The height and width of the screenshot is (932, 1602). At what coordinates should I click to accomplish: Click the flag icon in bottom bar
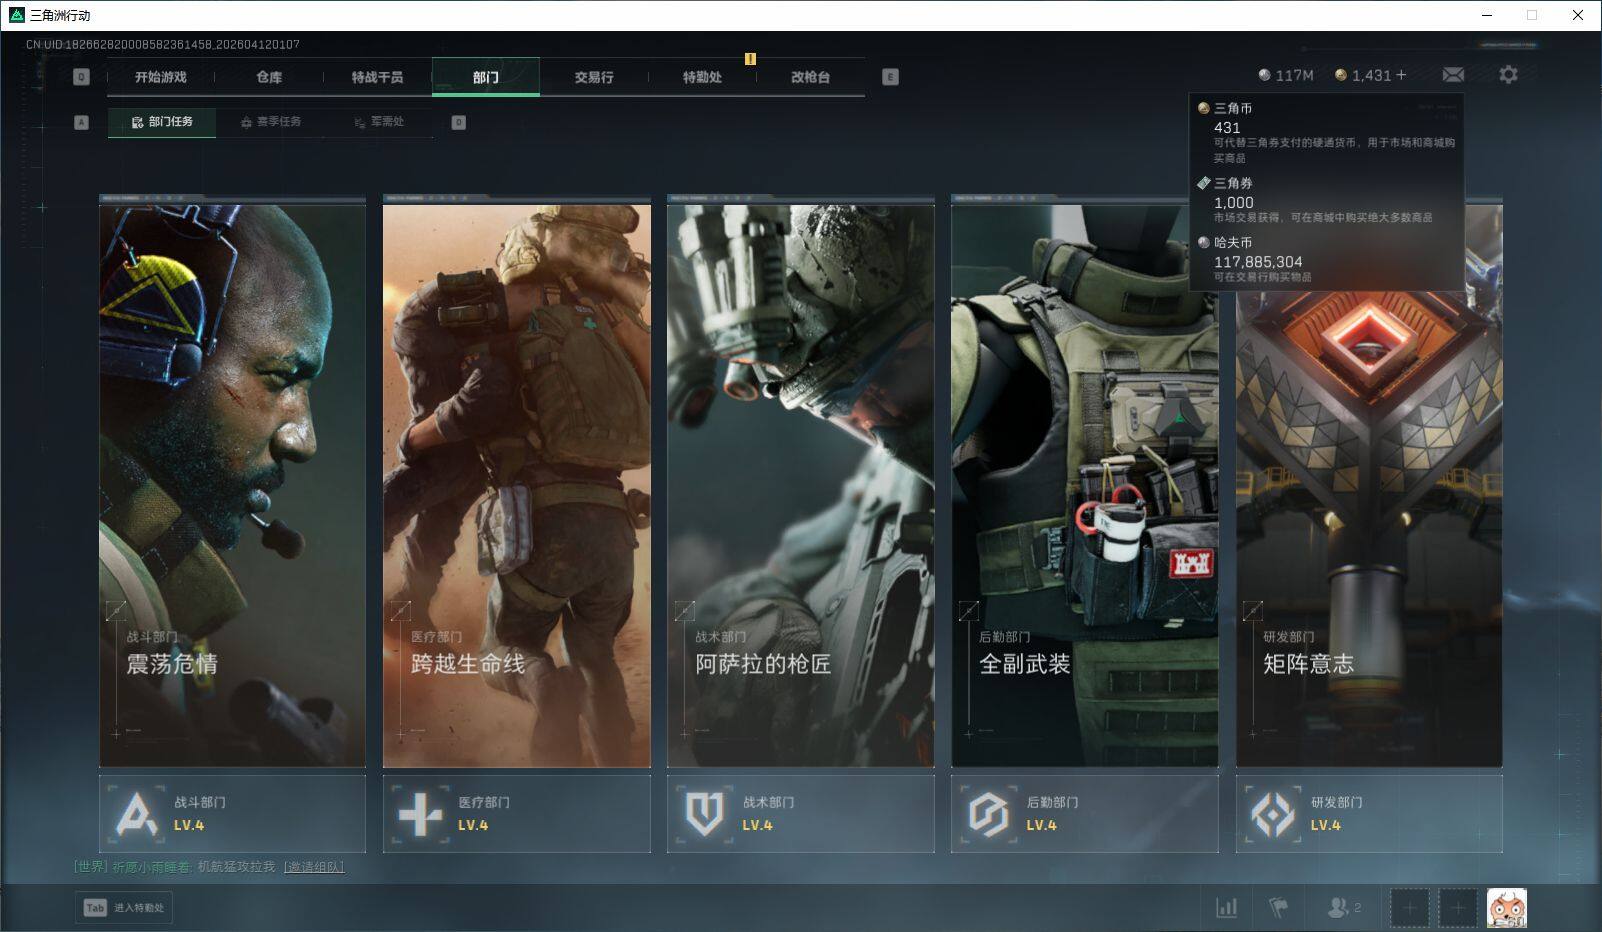(1278, 907)
